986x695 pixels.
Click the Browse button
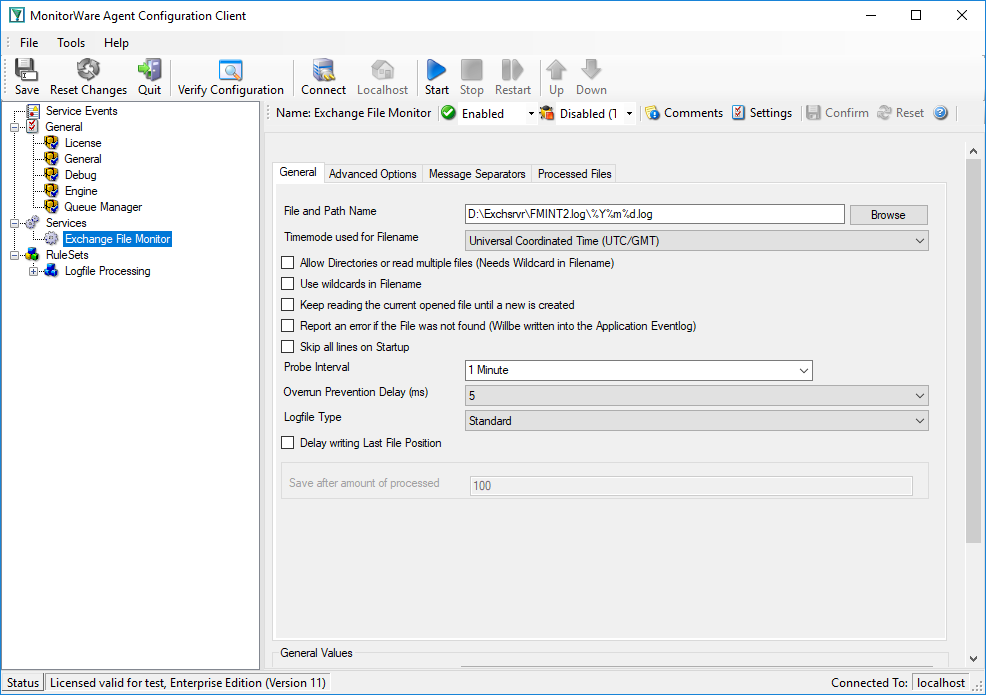[x=888, y=215]
